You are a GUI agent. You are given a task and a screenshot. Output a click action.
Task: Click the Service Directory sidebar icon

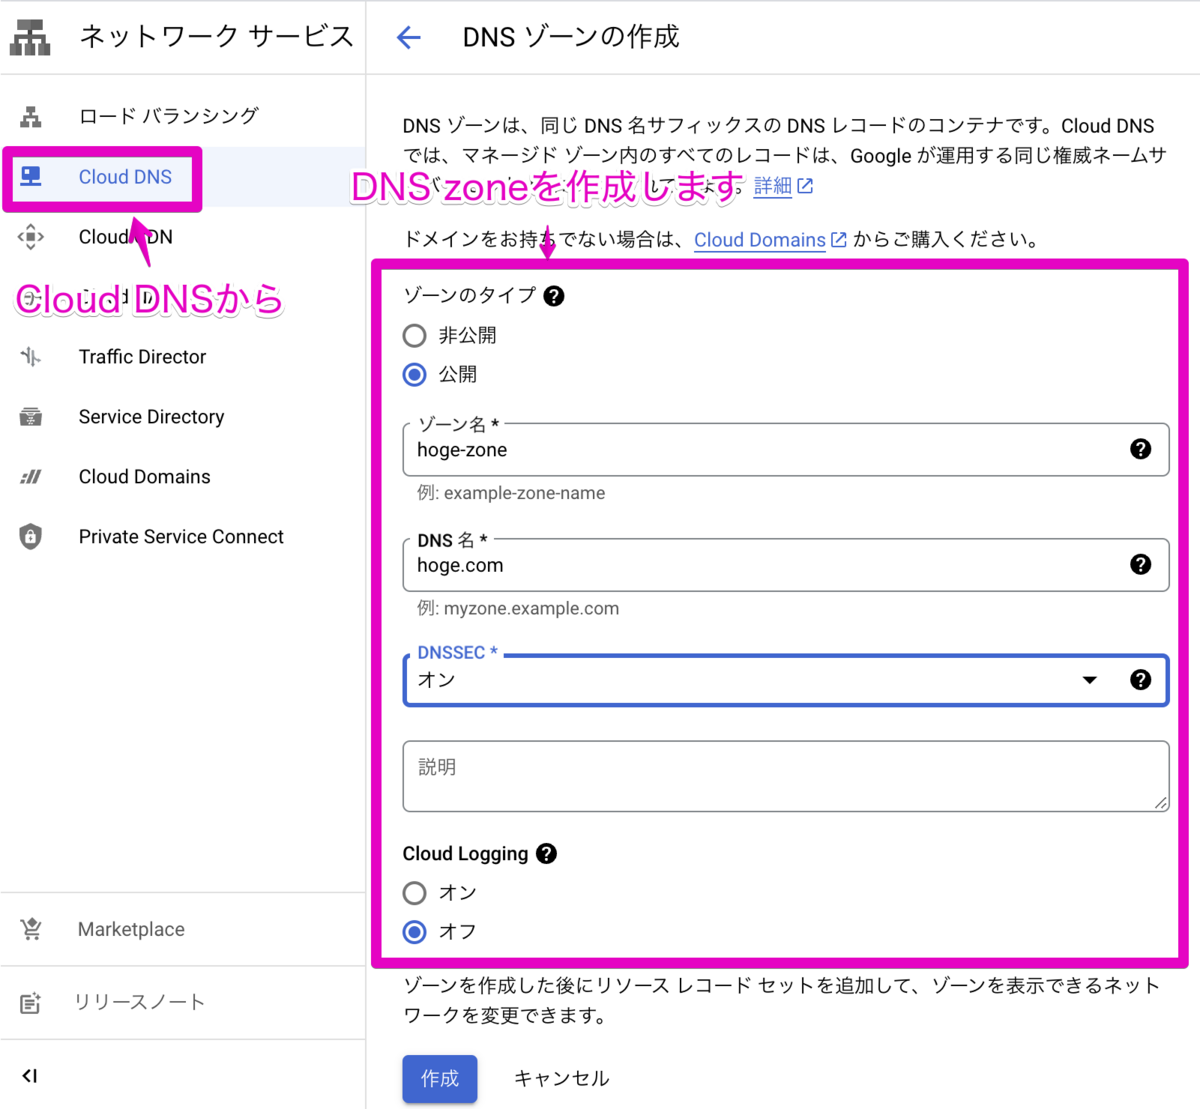point(31,416)
